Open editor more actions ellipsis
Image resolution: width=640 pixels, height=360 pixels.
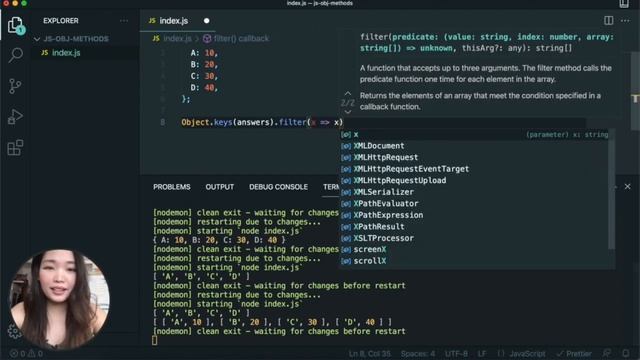(625, 20)
